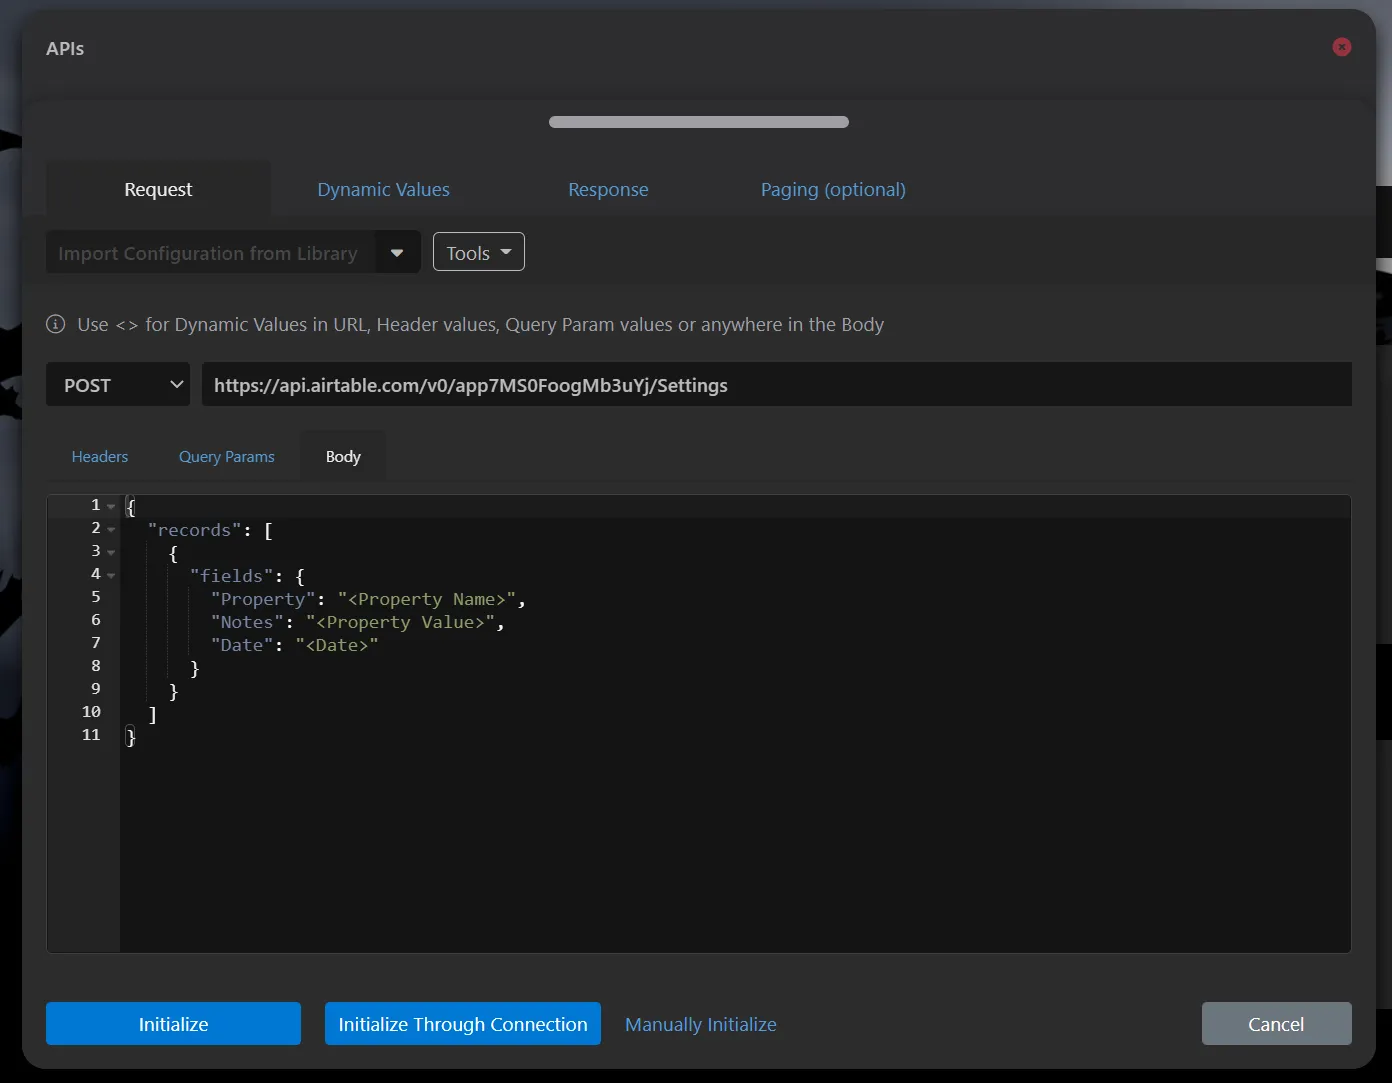The width and height of the screenshot is (1392, 1083).
Task: Collapse the code fold arrow on line 1
Action: [x=111, y=506]
